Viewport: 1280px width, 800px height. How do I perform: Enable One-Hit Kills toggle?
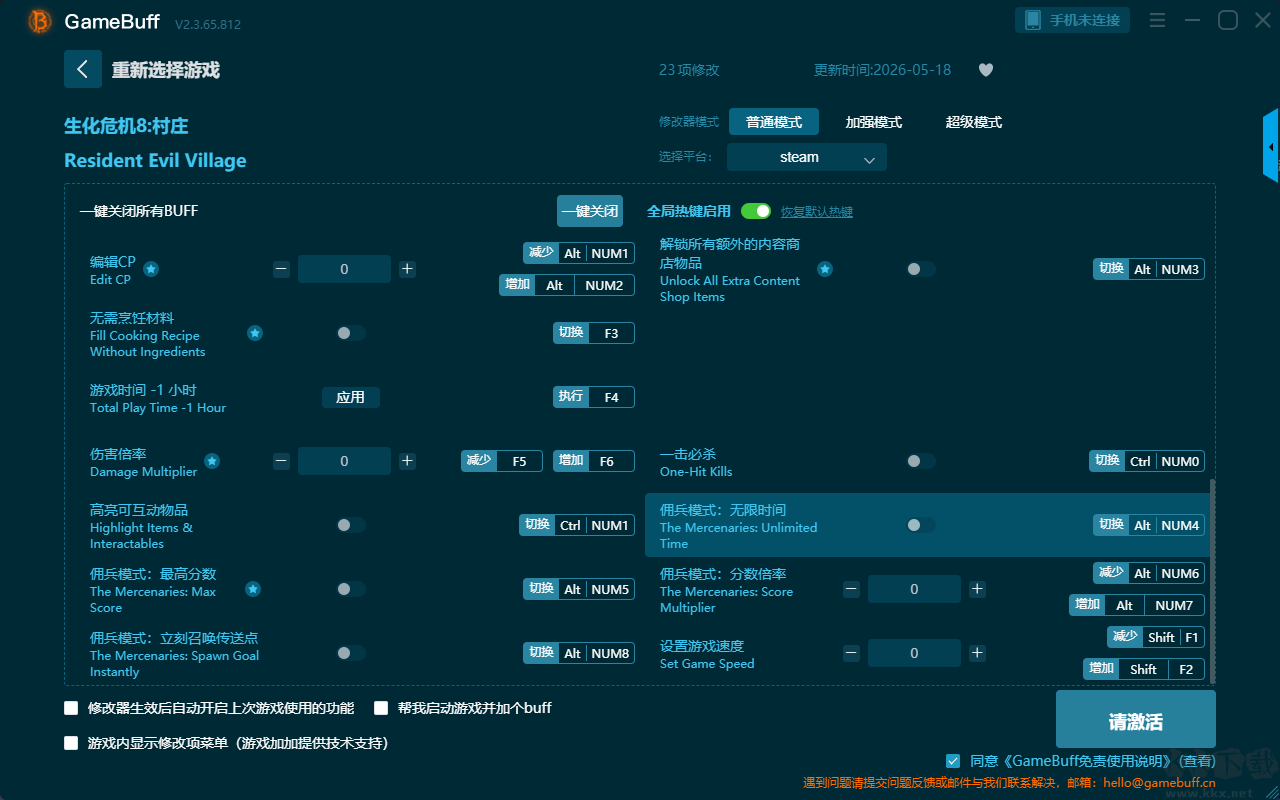point(921,461)
